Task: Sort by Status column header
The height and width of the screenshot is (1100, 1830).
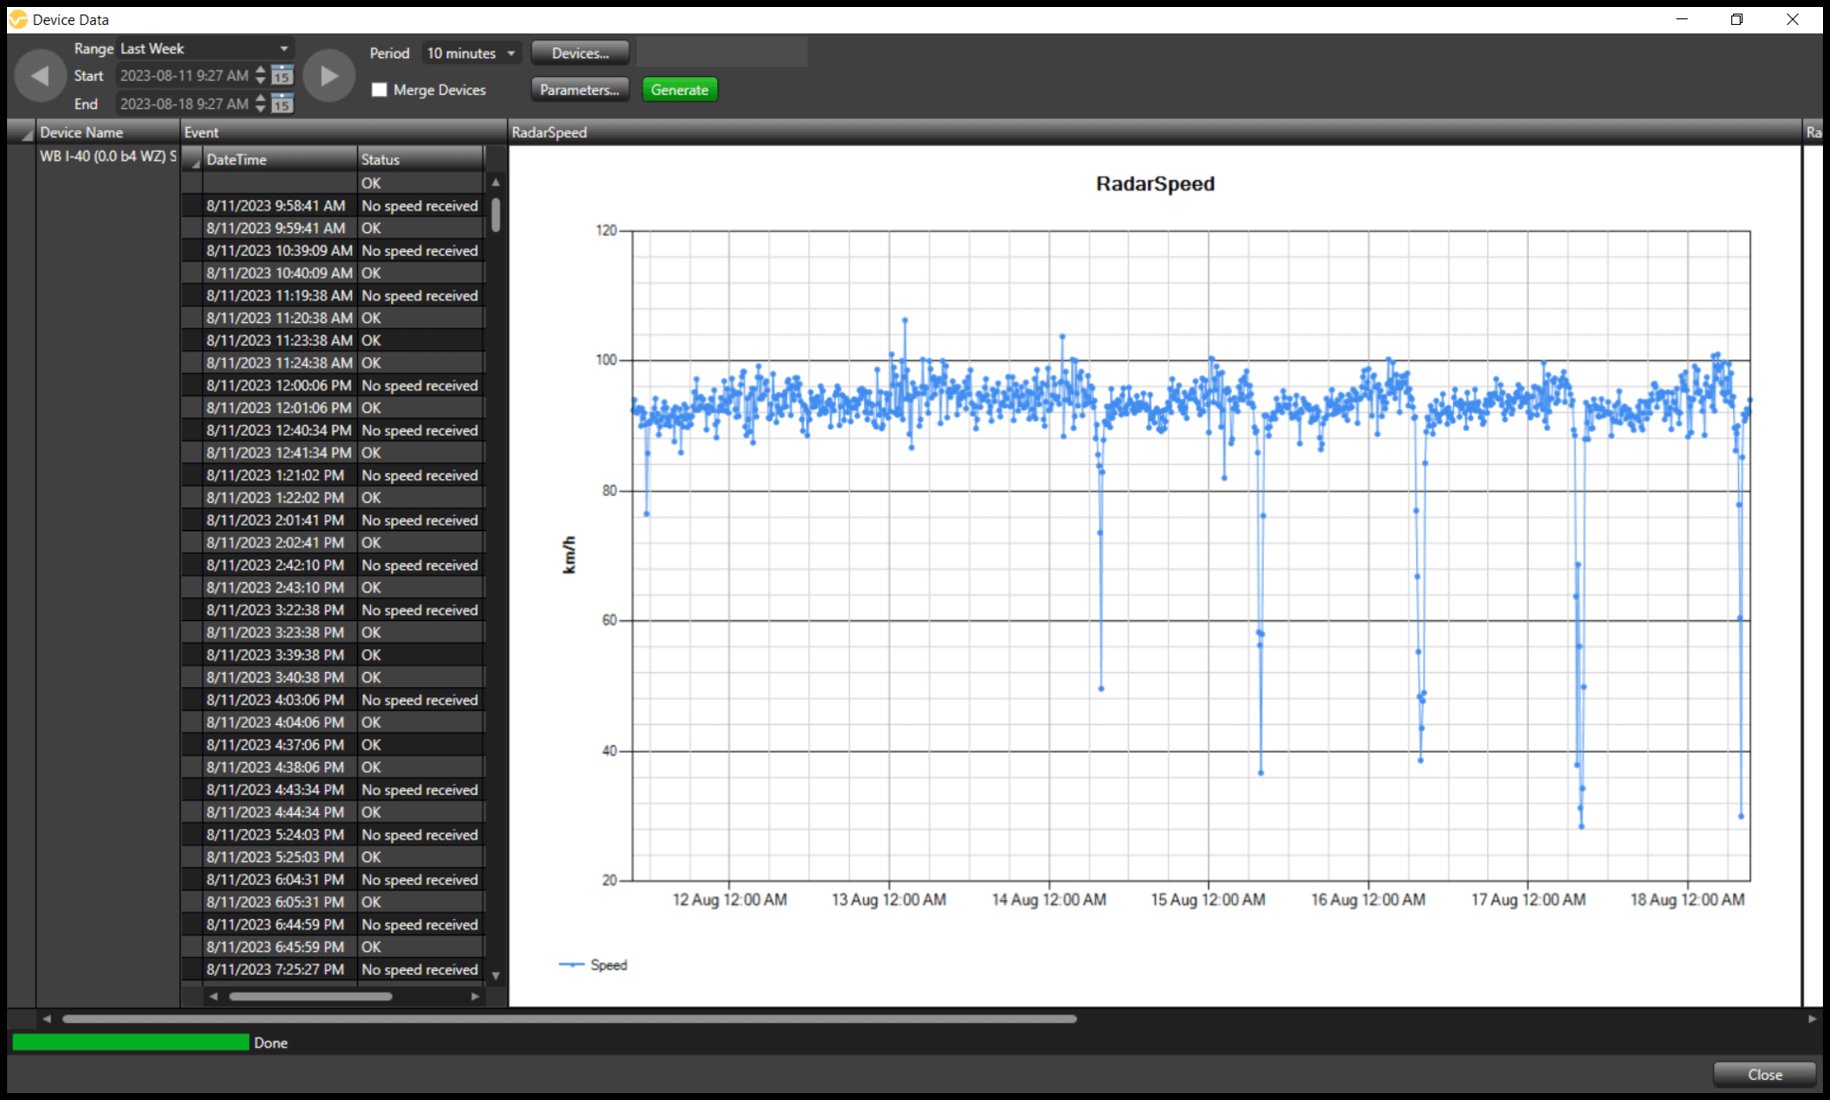Action: coord(421,159)
